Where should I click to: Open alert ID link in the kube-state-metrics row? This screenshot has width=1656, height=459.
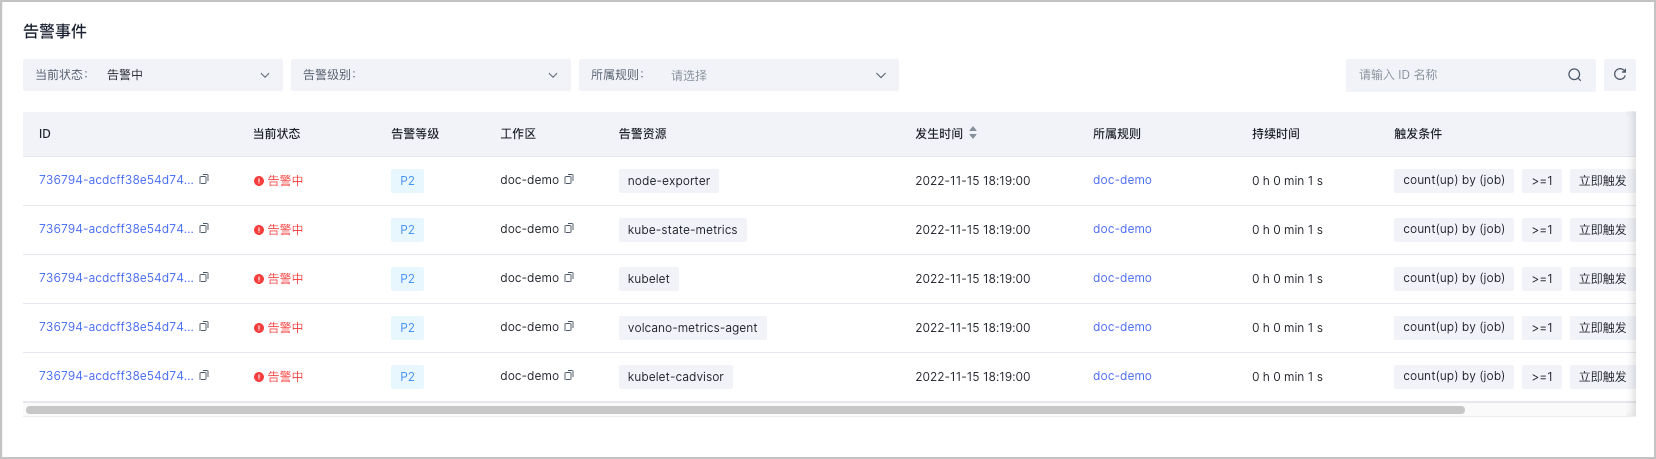(116, 229)
